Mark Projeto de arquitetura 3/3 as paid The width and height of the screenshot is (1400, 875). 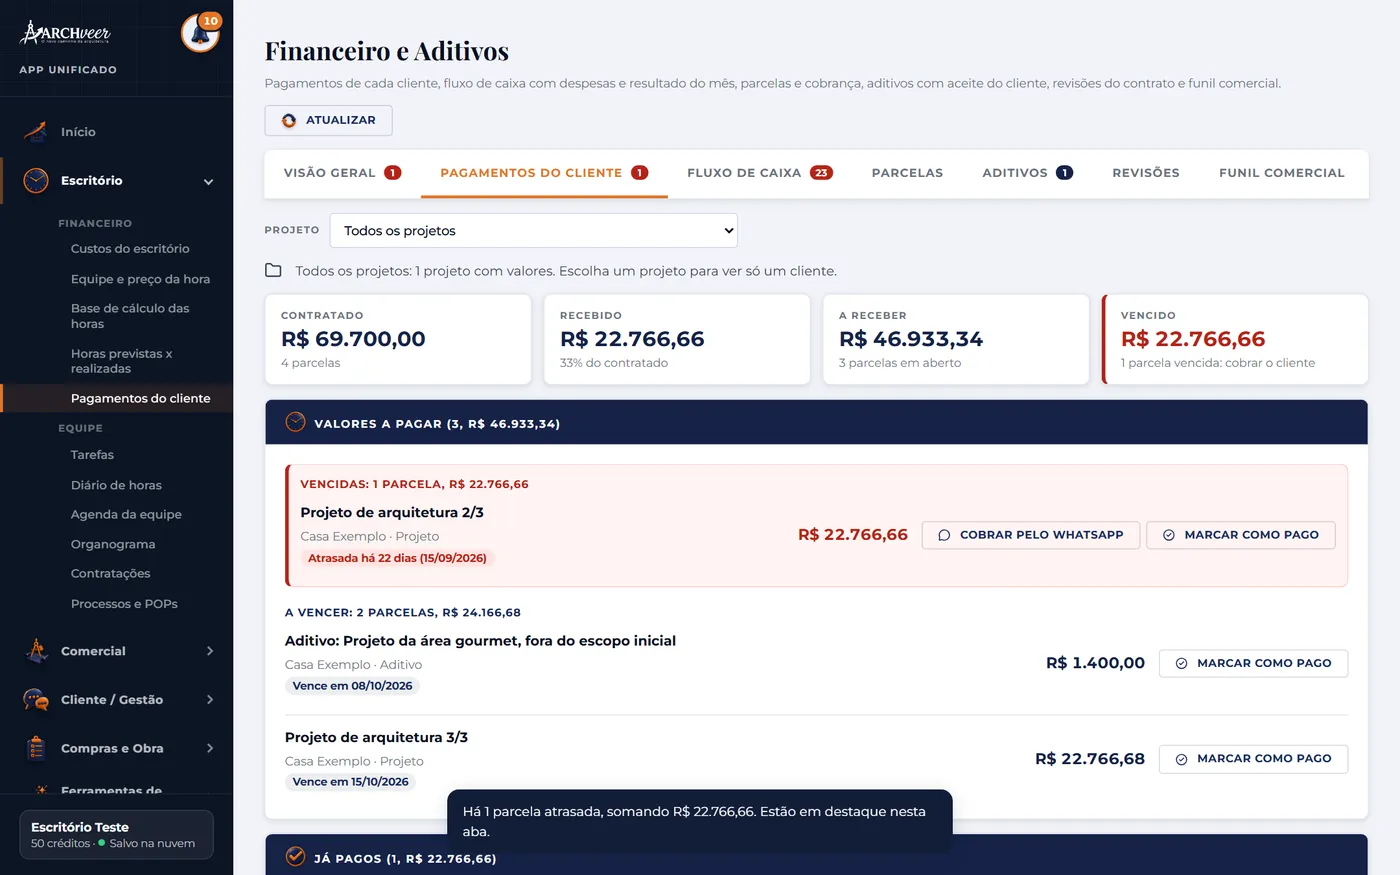(x=1253, y=759)
